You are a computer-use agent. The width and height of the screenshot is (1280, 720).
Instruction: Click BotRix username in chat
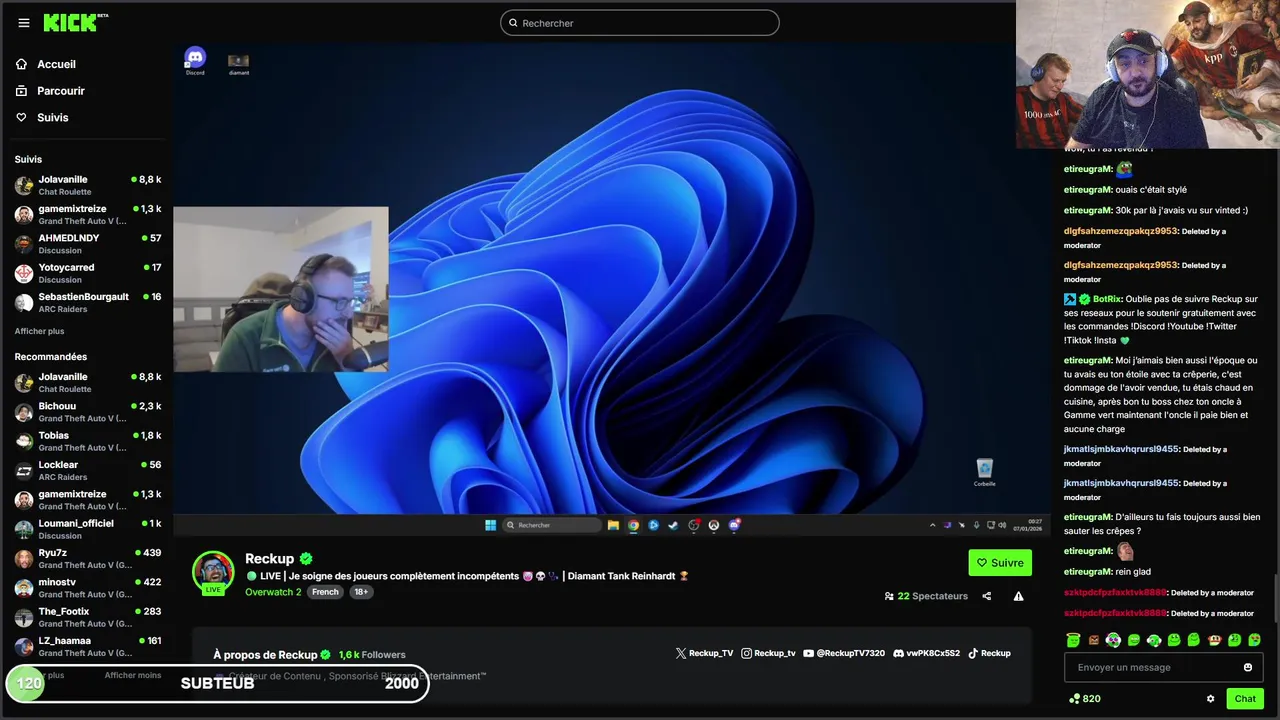click(1107, 299)
